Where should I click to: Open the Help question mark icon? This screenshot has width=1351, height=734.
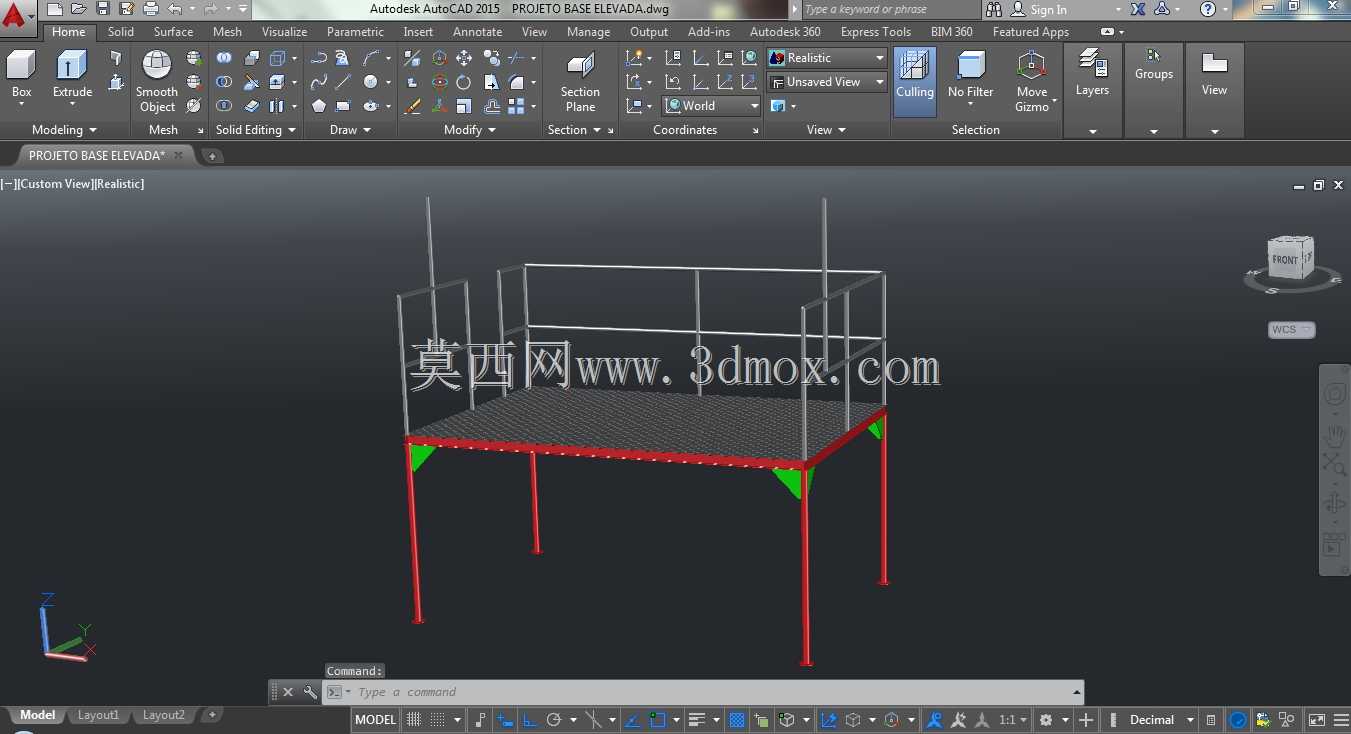[x=1208, y=9]
